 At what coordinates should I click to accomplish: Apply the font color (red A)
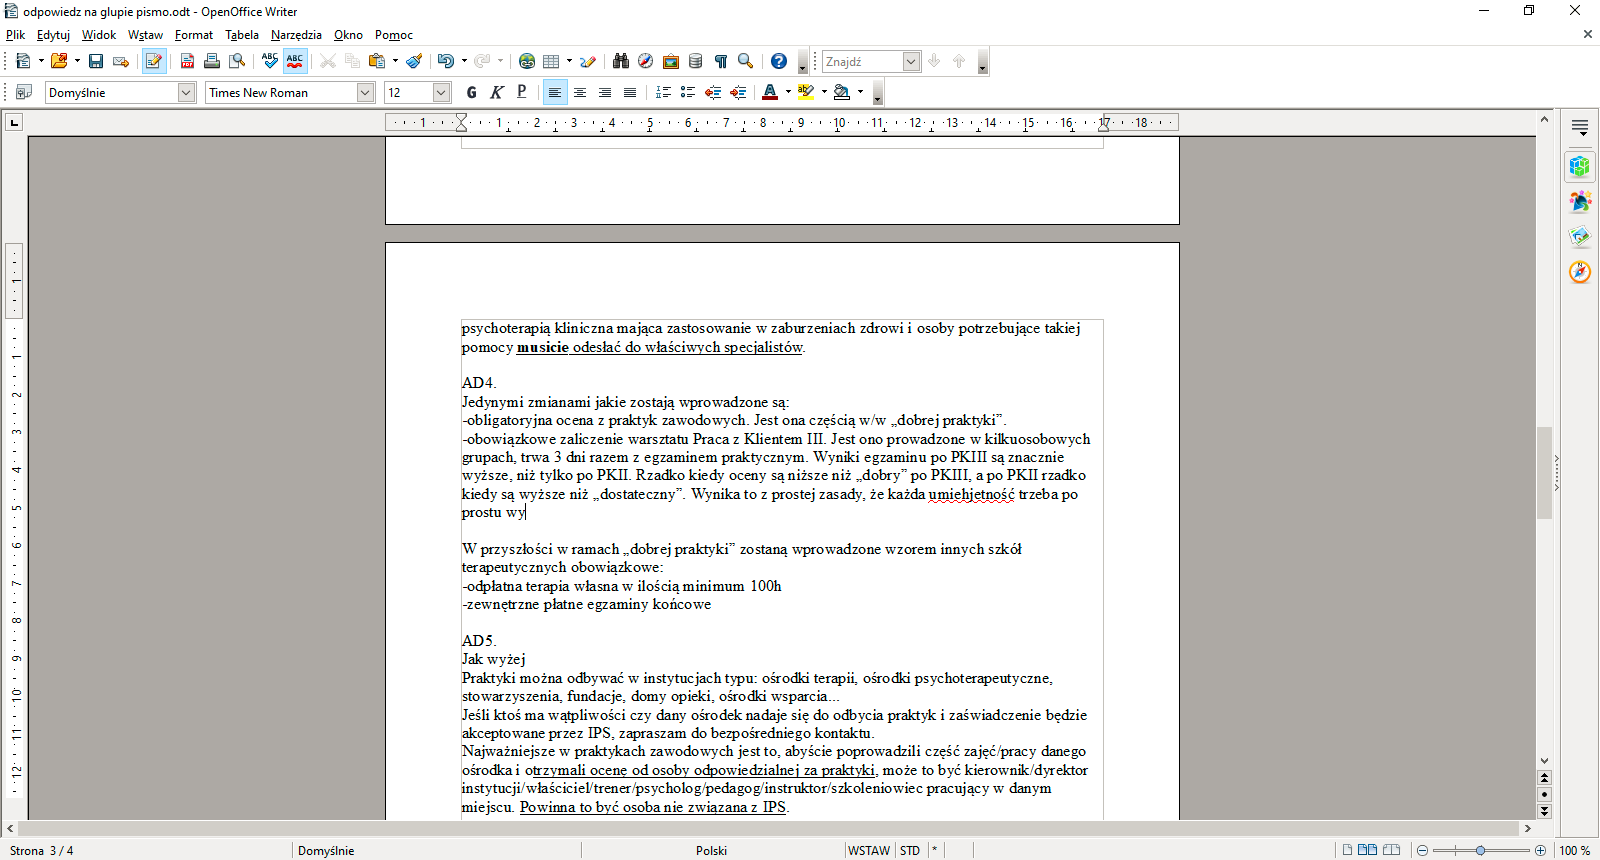(769, 92)
